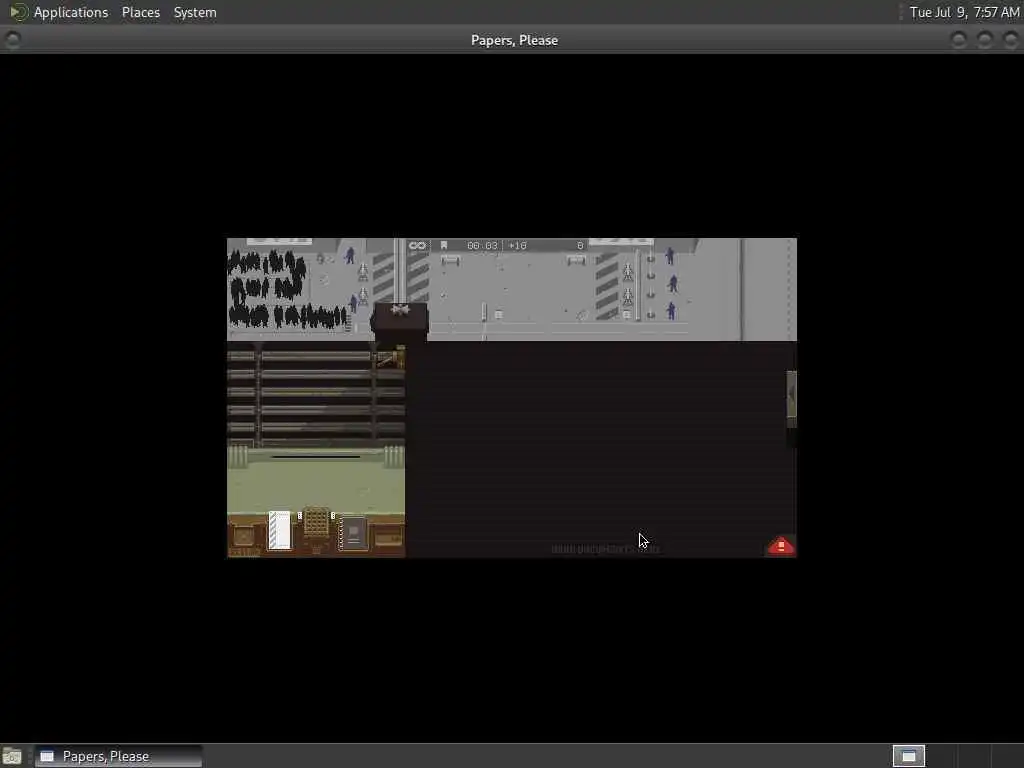Viewport: 1024px width, 768px height.
Task: Click the bookmark flag icon in the game top bar
Action: click(444, 246)
